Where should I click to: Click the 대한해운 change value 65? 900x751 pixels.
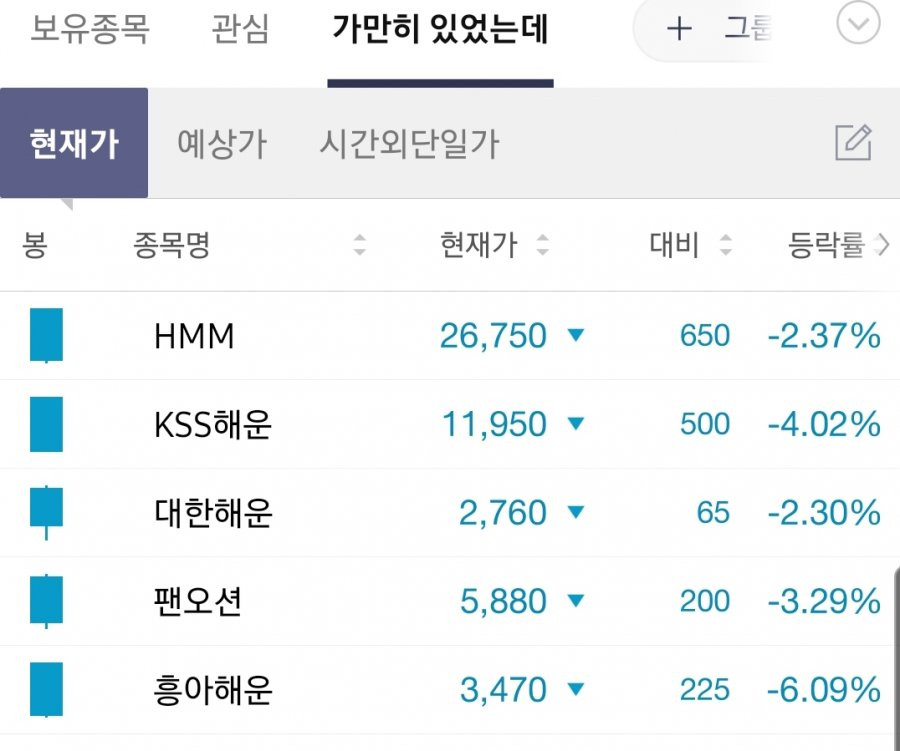pos(713,513)
